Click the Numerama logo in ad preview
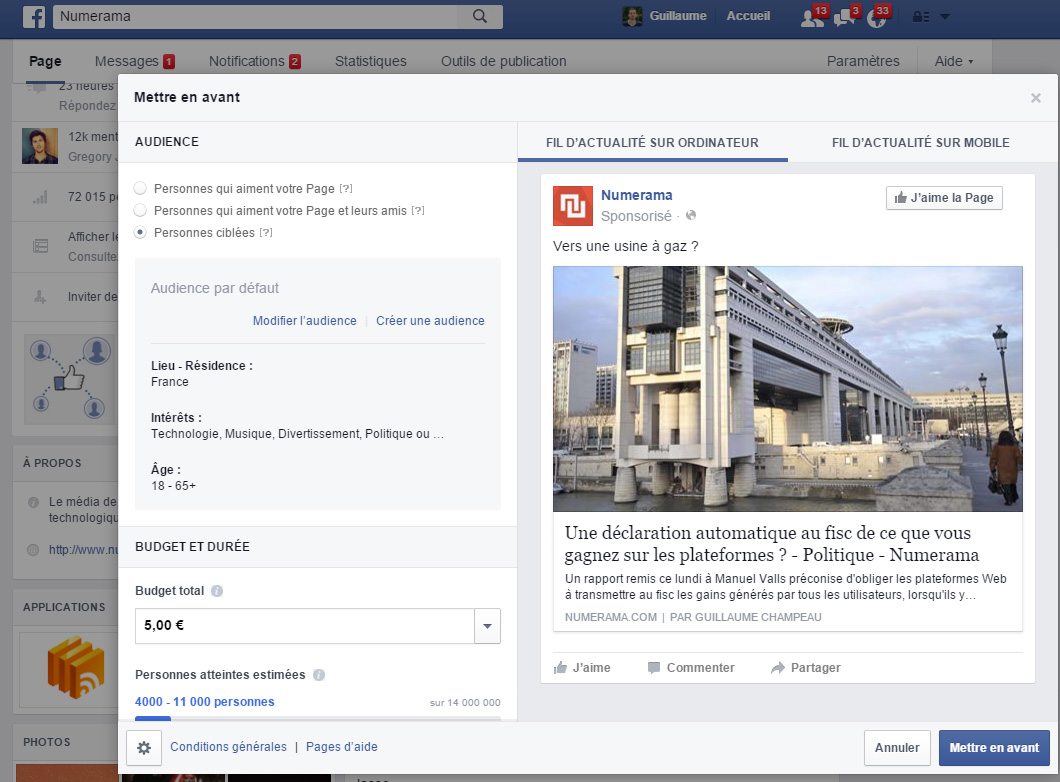This screenshot has height=782, width=1060. tap(573, 205)
